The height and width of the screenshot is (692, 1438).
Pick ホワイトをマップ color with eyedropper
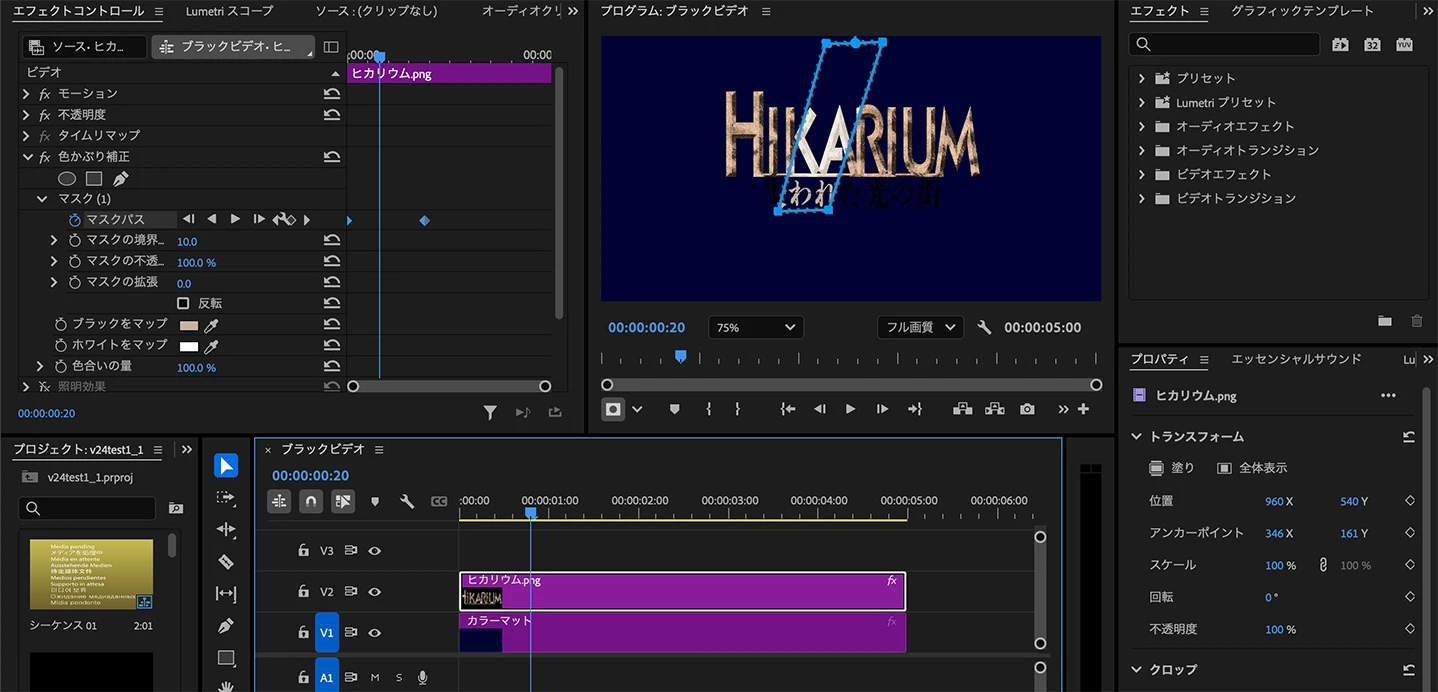tap(211, 346)
